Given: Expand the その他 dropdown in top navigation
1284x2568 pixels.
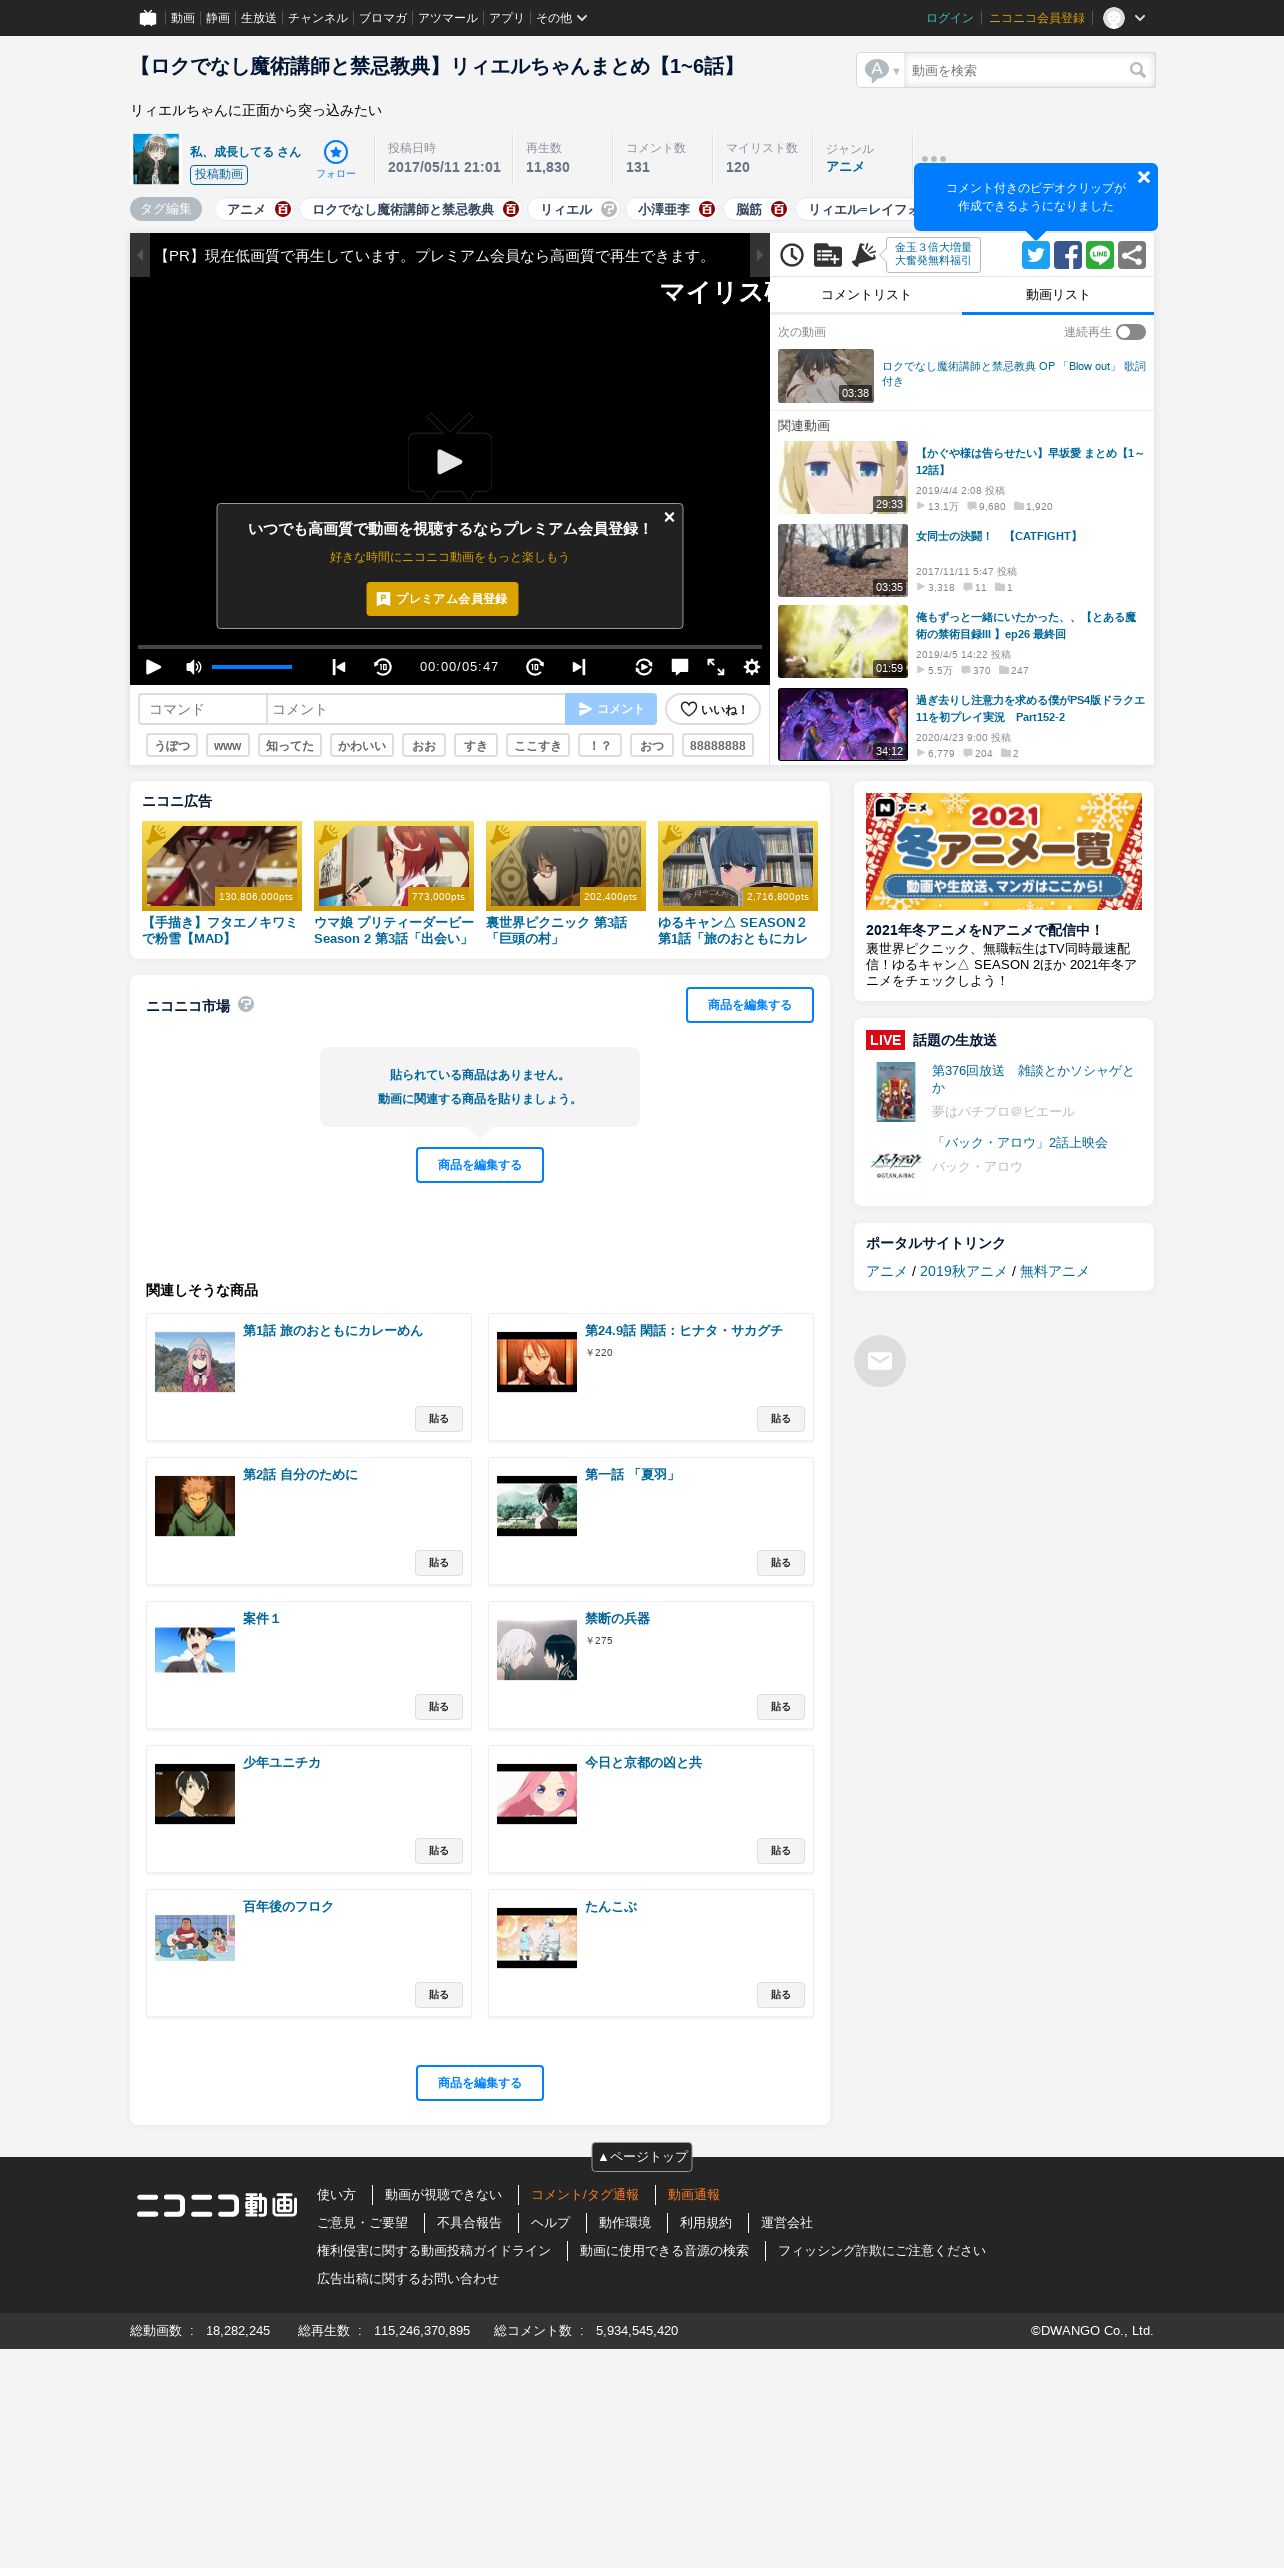Looking at the screenshot, I should (x=562, y=18).
